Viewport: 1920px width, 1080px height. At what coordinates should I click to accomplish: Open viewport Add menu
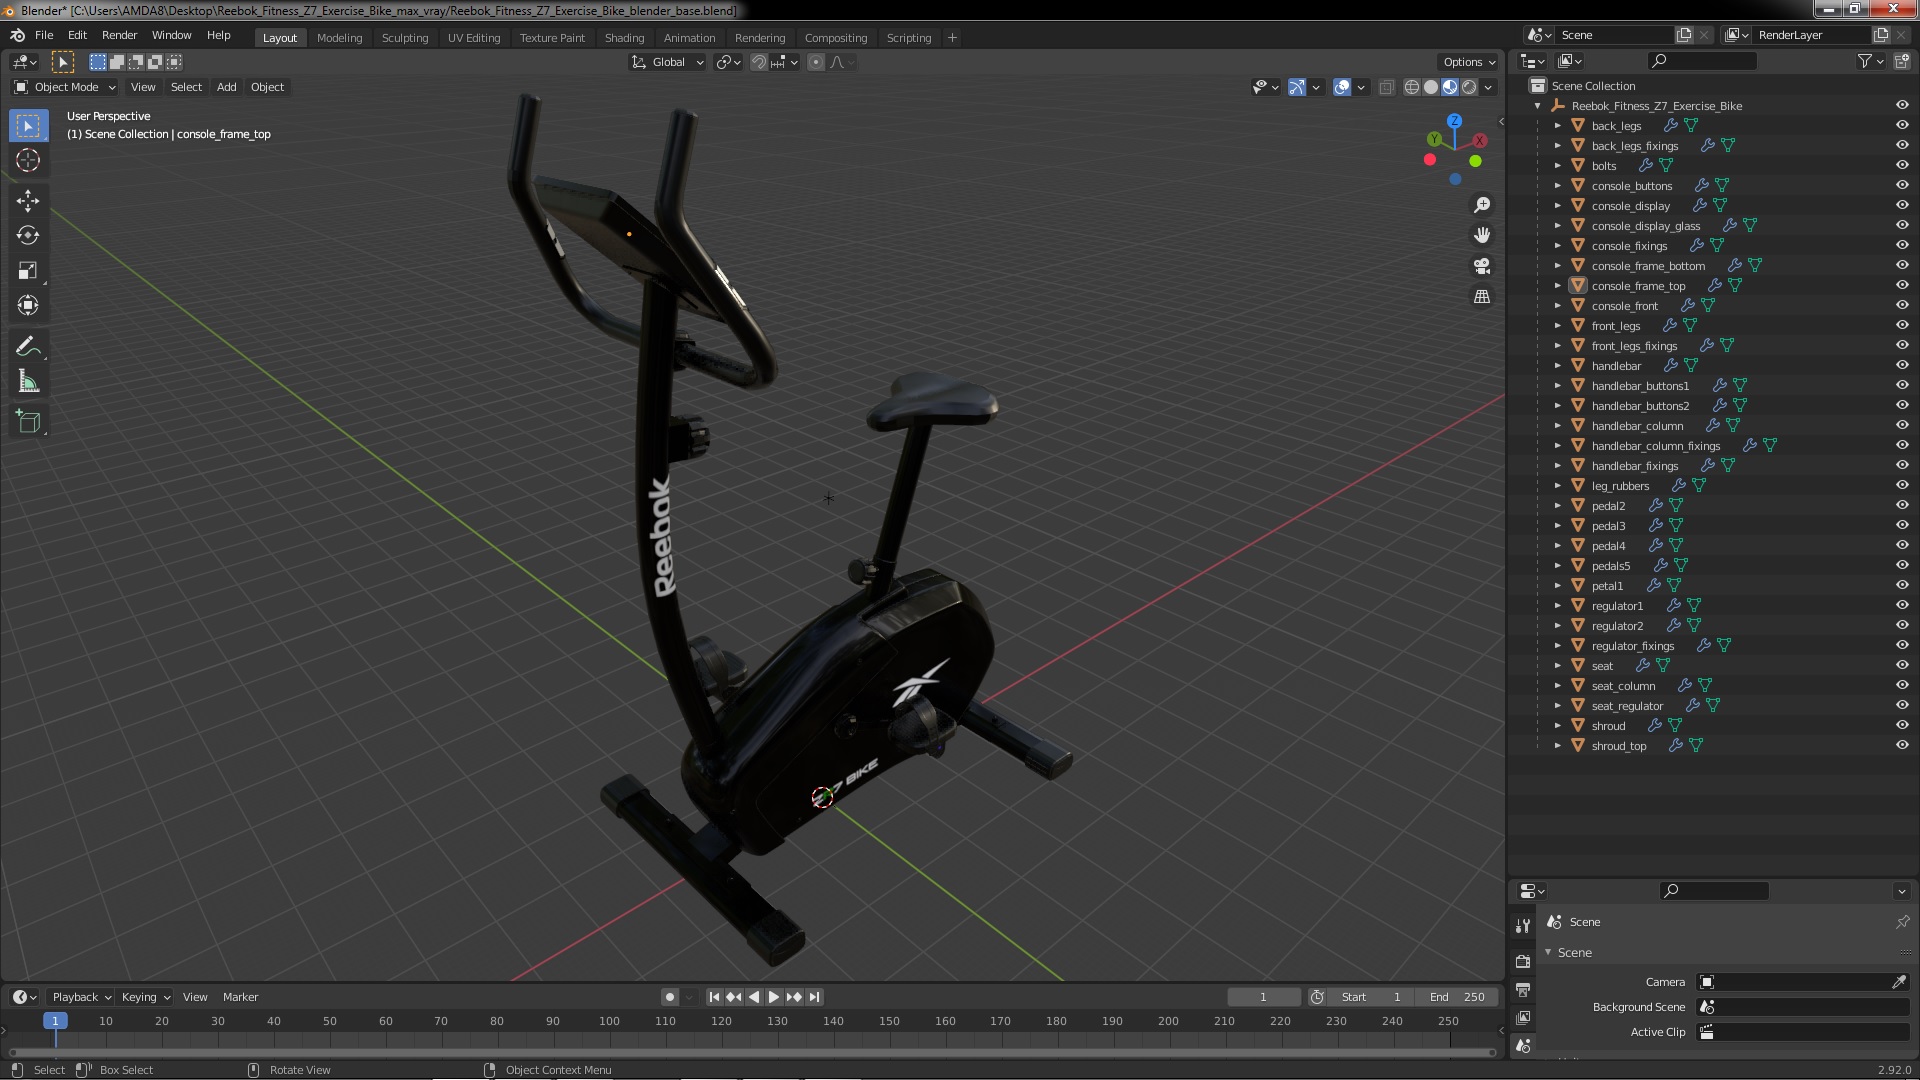pyautogui.click(x=227, y=87)
